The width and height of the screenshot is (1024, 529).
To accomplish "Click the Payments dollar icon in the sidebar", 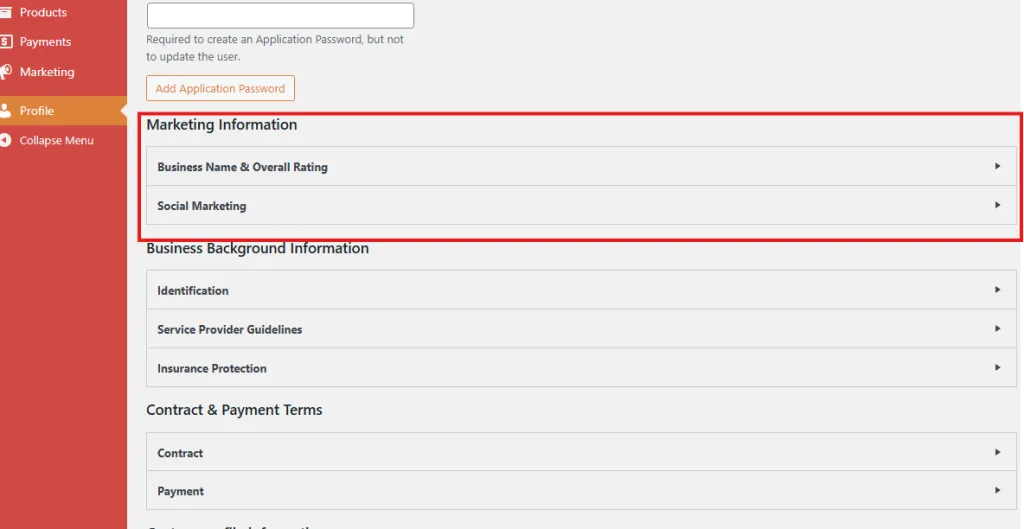I will point(5,42).
